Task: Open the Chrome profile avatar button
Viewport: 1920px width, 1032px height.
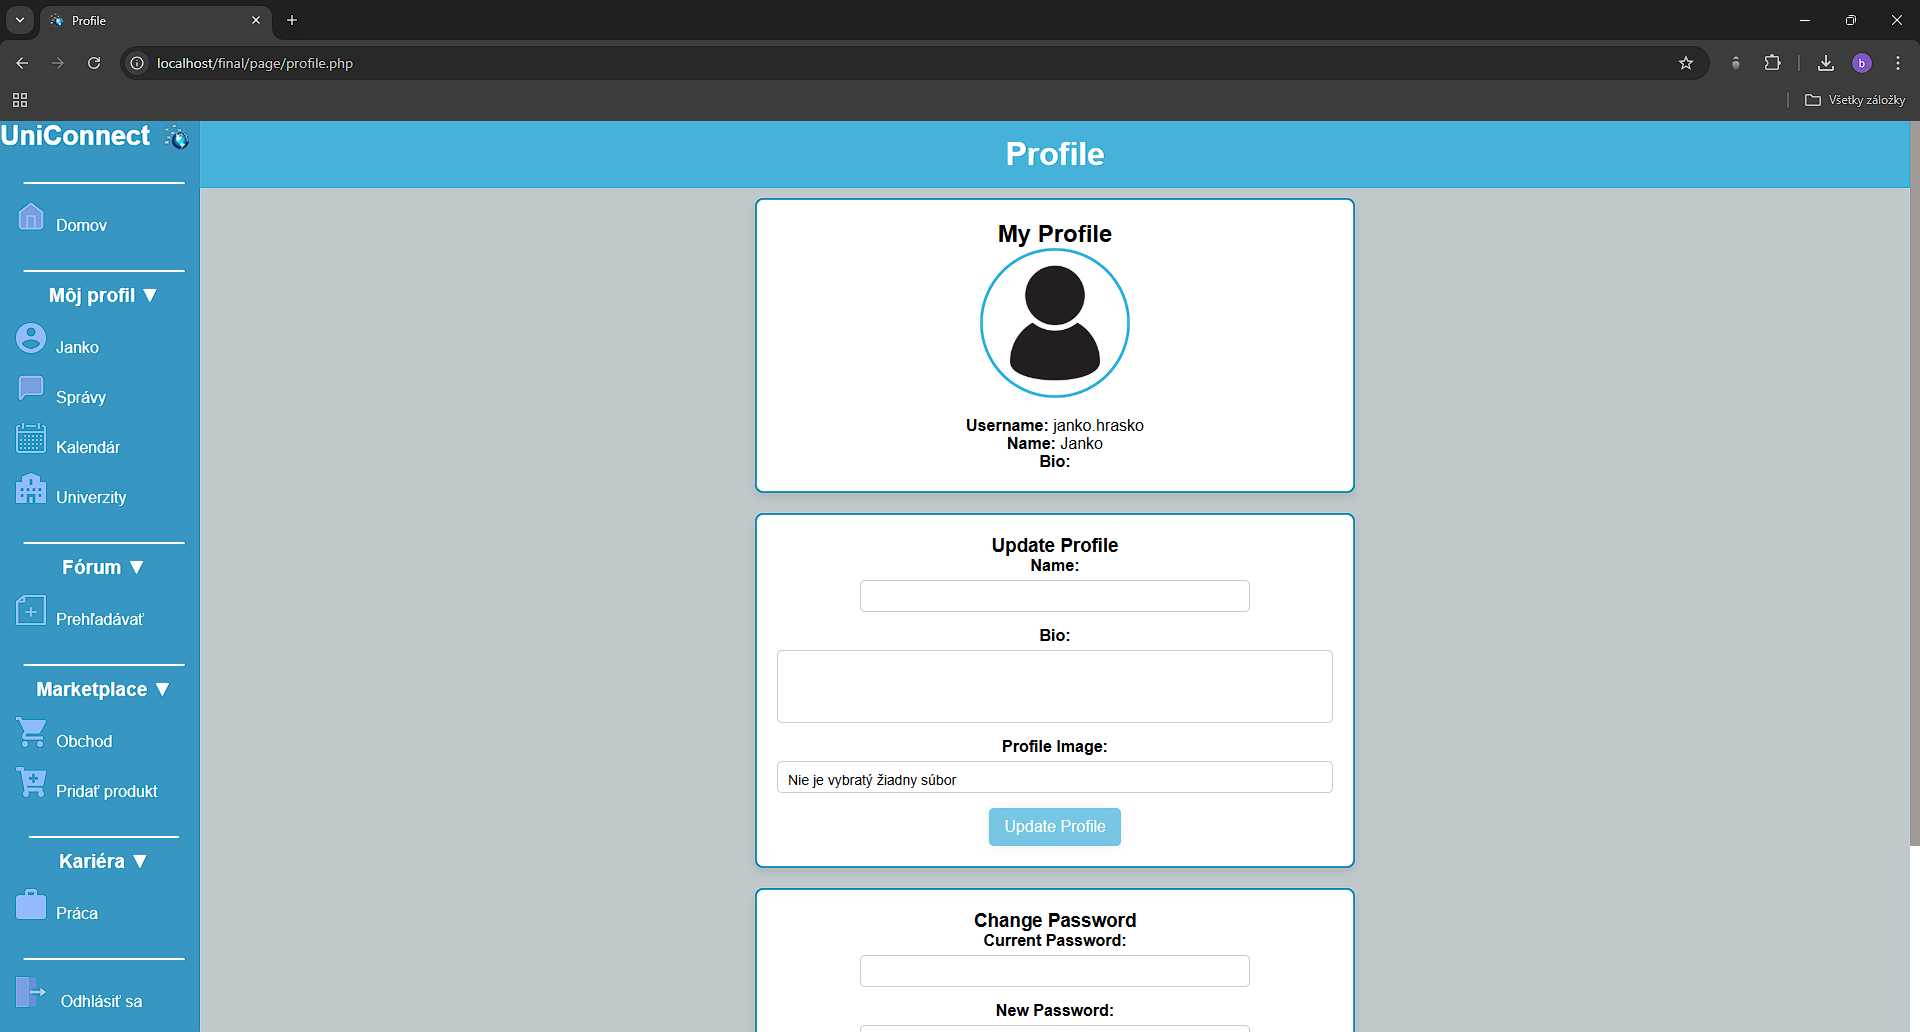Action: click(x=1862, y=63)
